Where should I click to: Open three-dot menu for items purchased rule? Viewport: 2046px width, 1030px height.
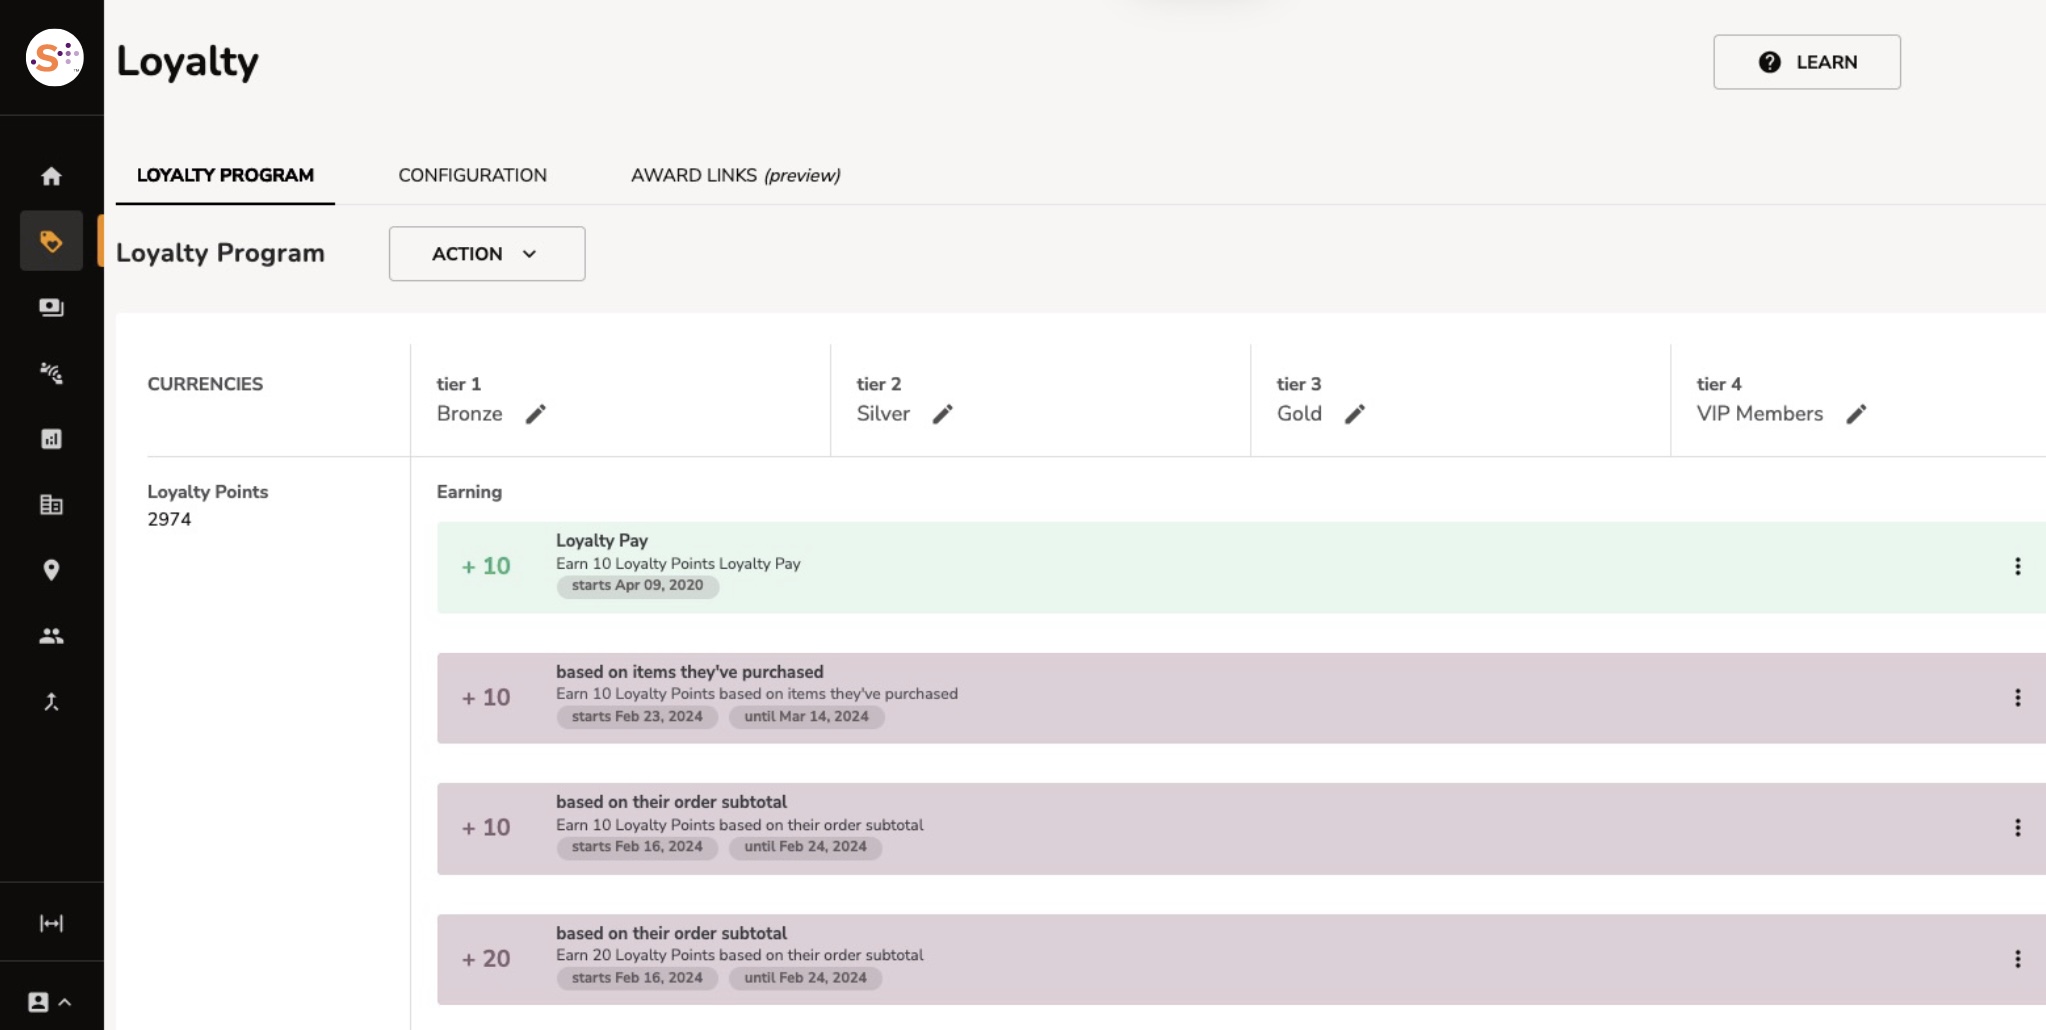[x=2017, y=698]
